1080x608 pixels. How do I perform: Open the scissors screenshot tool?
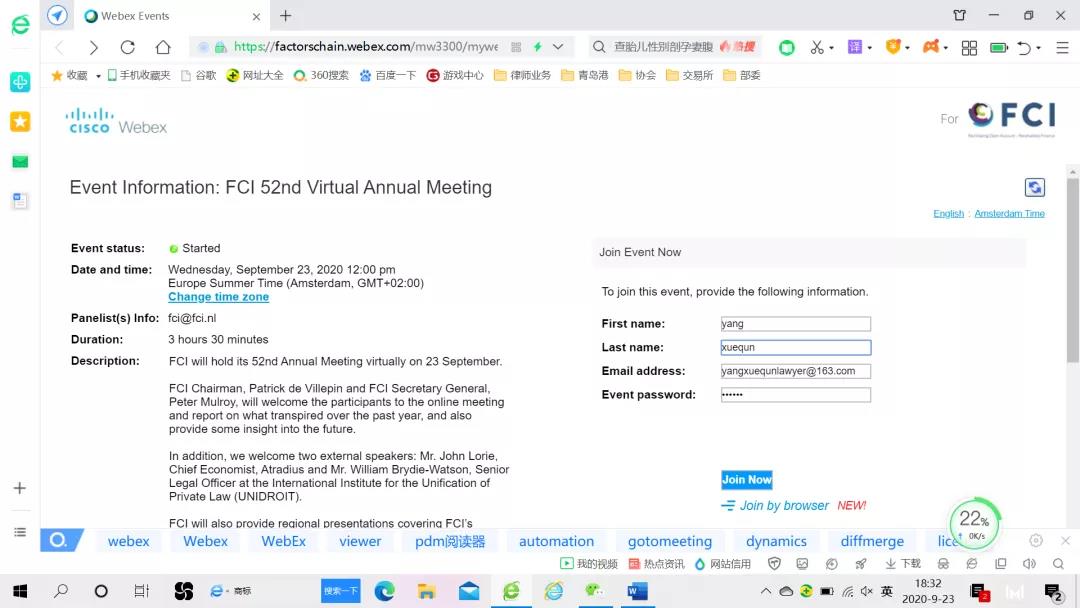[x=817, y=47]
